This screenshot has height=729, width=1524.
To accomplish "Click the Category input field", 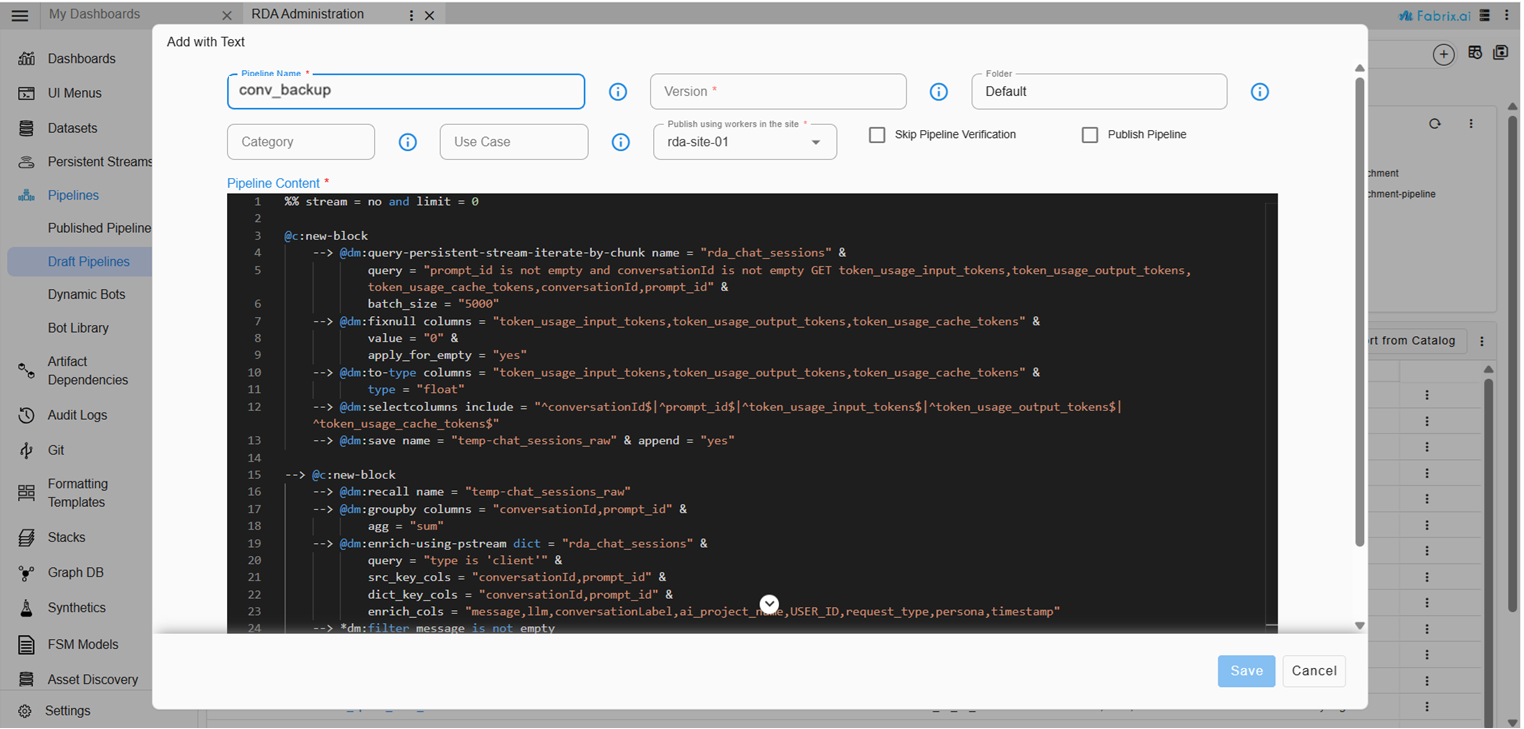I will click(x=301, y=142).
